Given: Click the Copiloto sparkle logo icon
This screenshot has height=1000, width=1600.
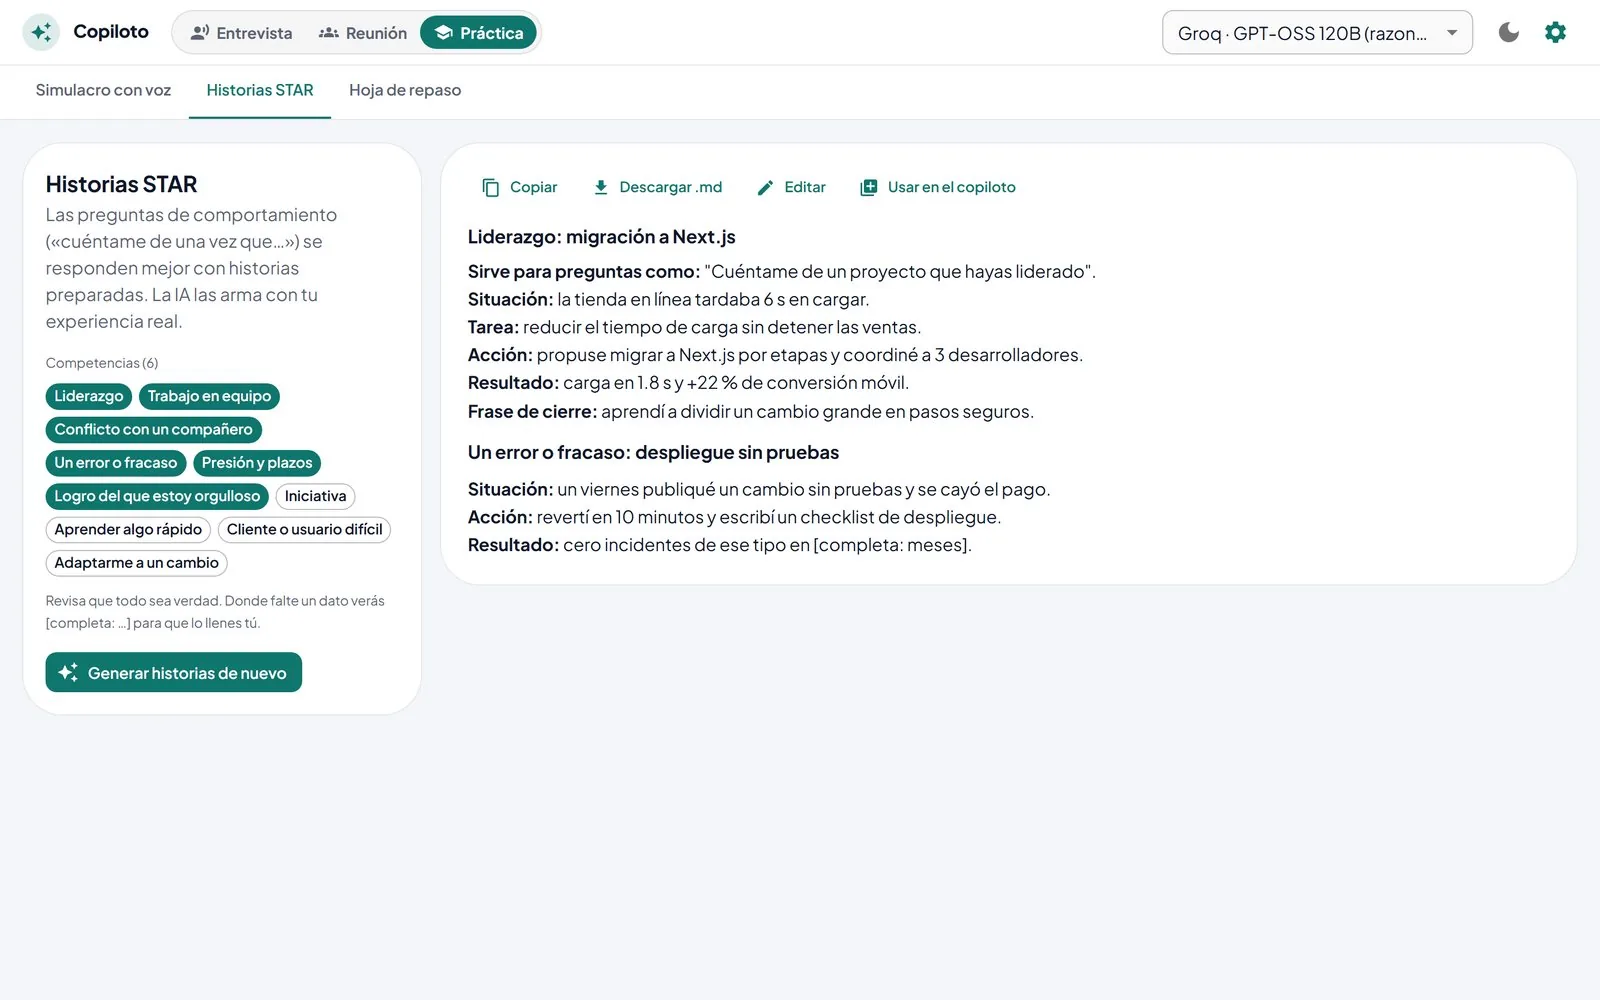Looking at the screenshot, I should (41, 33).
